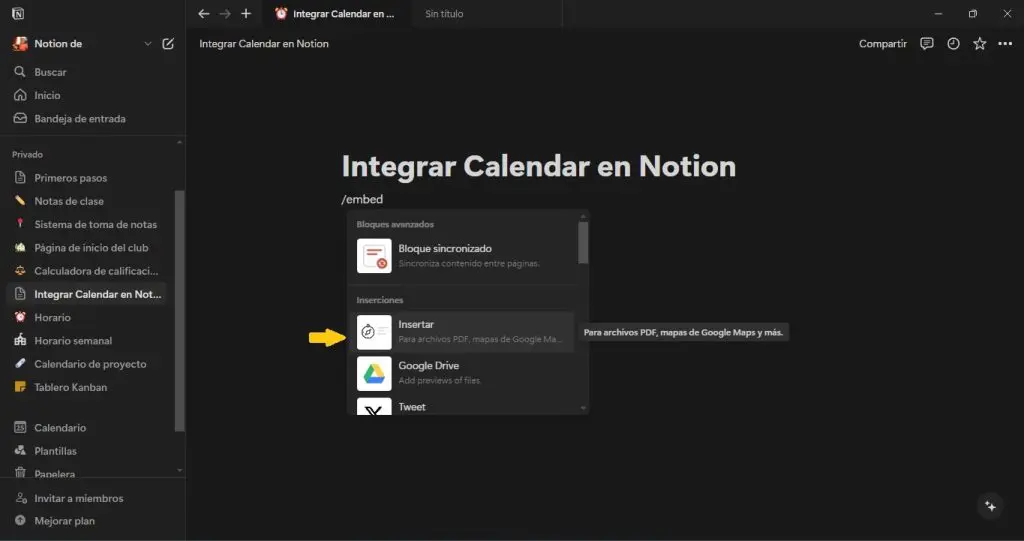1024x541 pixels.
Task: Open Integrar Calendar en Not... sidebar page
Action: point(86,294)
